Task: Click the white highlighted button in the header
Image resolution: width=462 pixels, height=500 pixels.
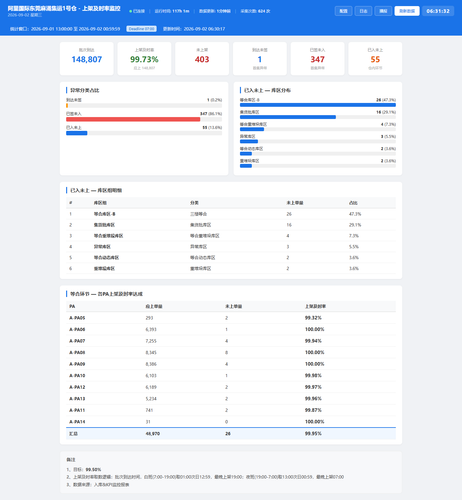Action: (x=407, y=11)
